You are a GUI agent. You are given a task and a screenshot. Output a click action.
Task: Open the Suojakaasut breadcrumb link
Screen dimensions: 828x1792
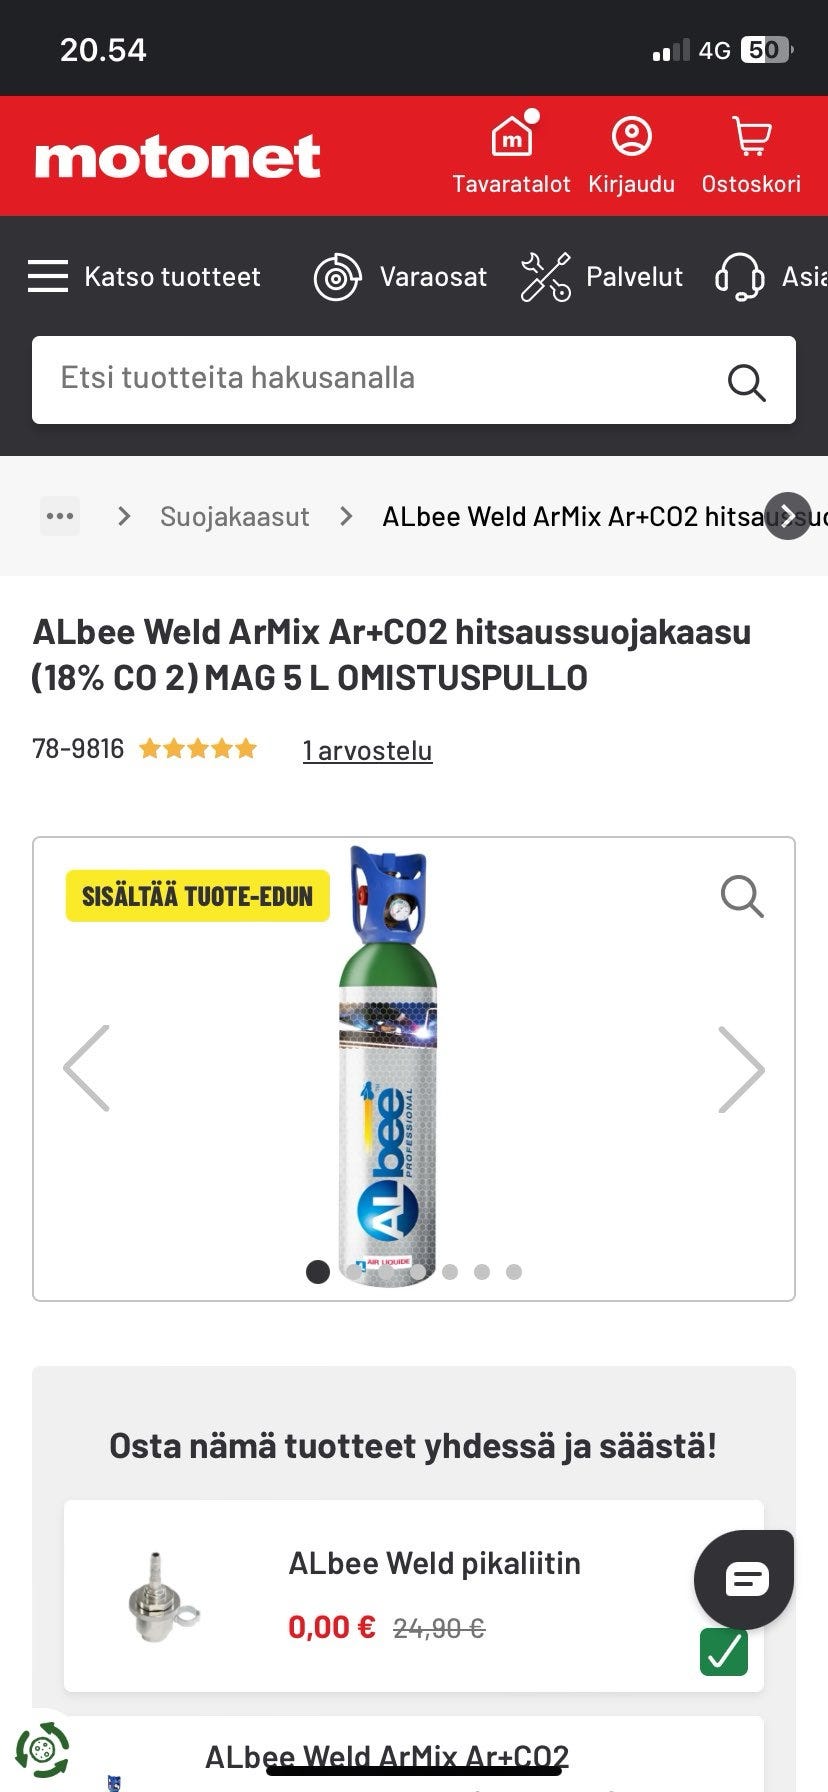point(235,517)
